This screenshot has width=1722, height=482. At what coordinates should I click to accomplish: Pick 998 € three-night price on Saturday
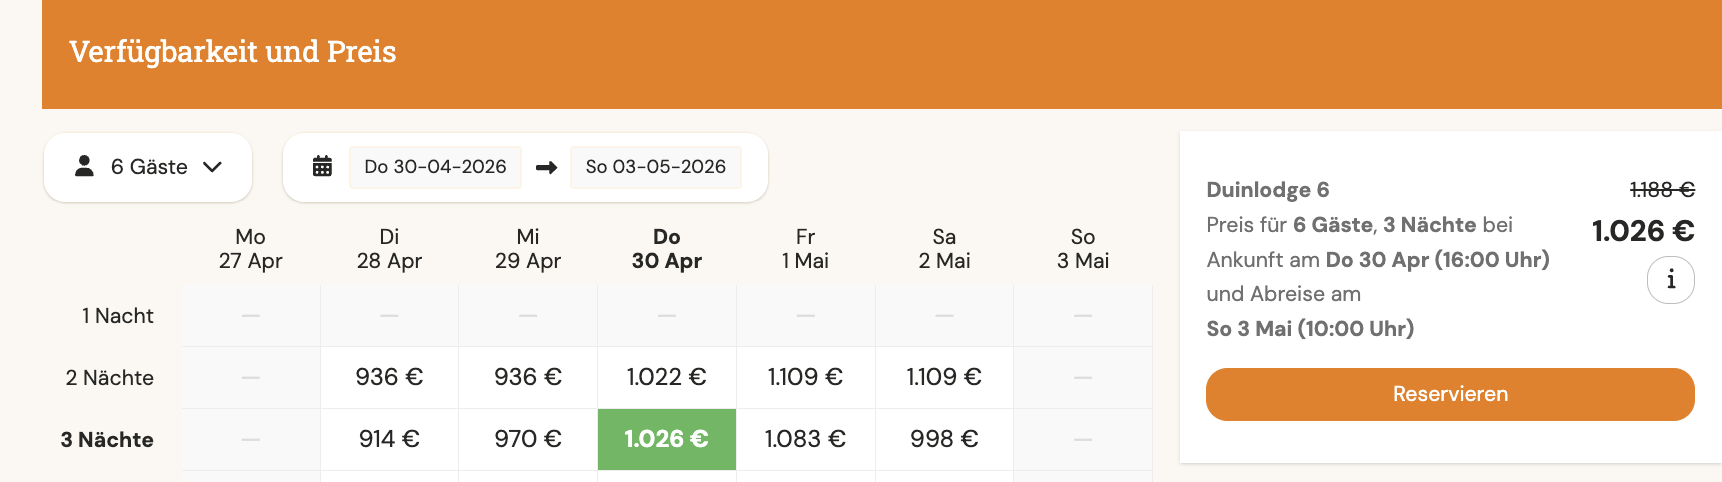(x=944, y=439)
